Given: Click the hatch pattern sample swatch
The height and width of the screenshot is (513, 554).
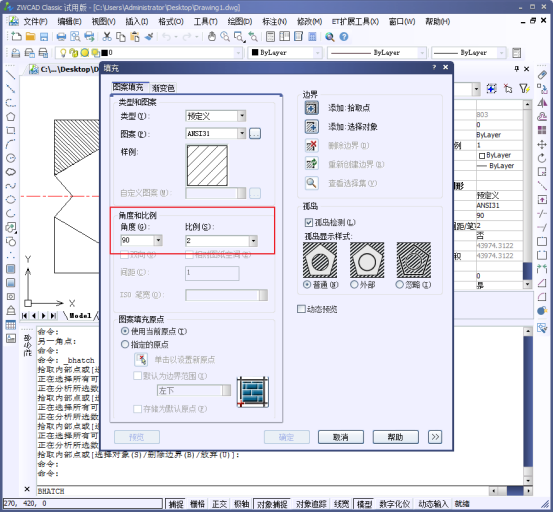Looking at the screenshot, I should tap(207, 165).
